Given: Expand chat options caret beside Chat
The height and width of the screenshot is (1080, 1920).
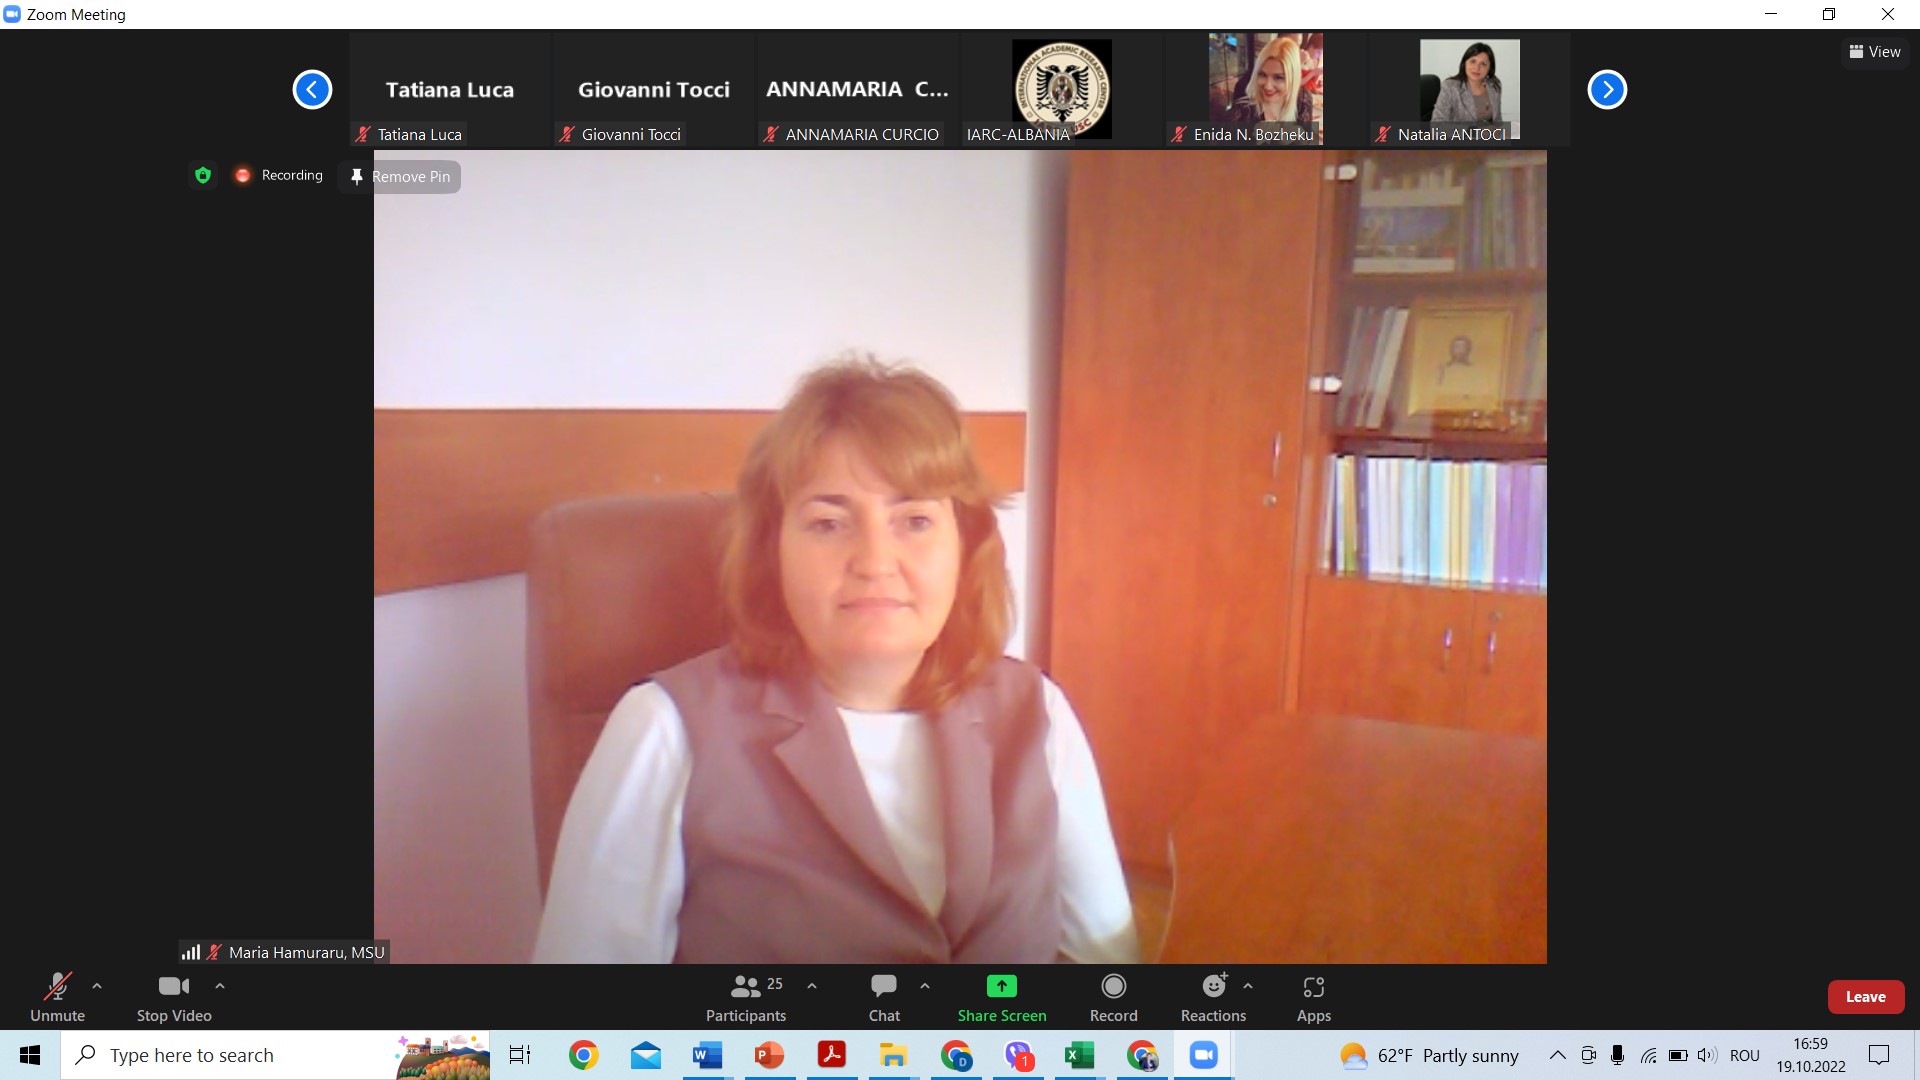Looking at the screenshot, I should [925, 986].
